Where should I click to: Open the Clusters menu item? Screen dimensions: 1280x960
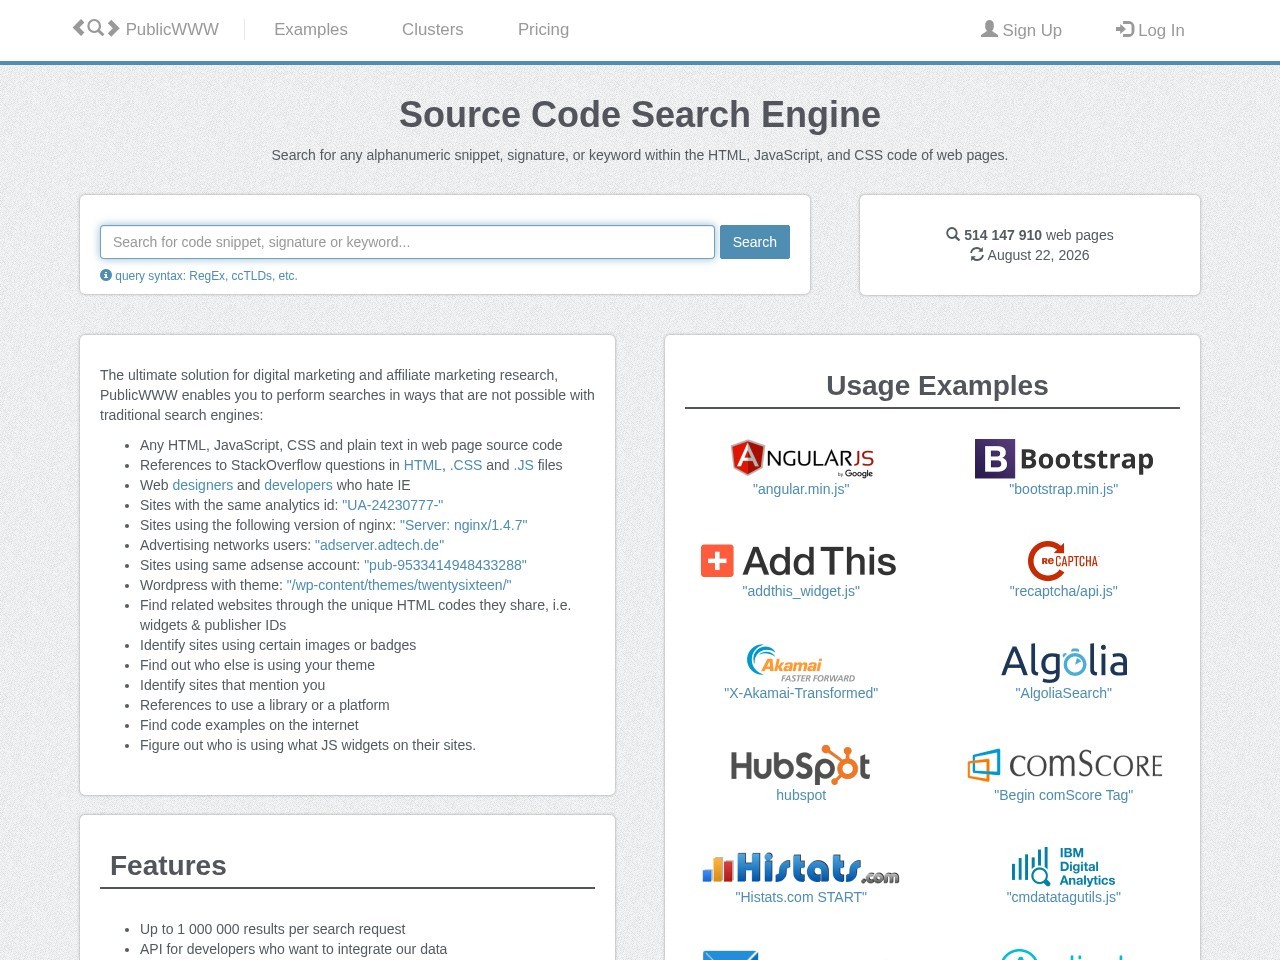(433, 30)
